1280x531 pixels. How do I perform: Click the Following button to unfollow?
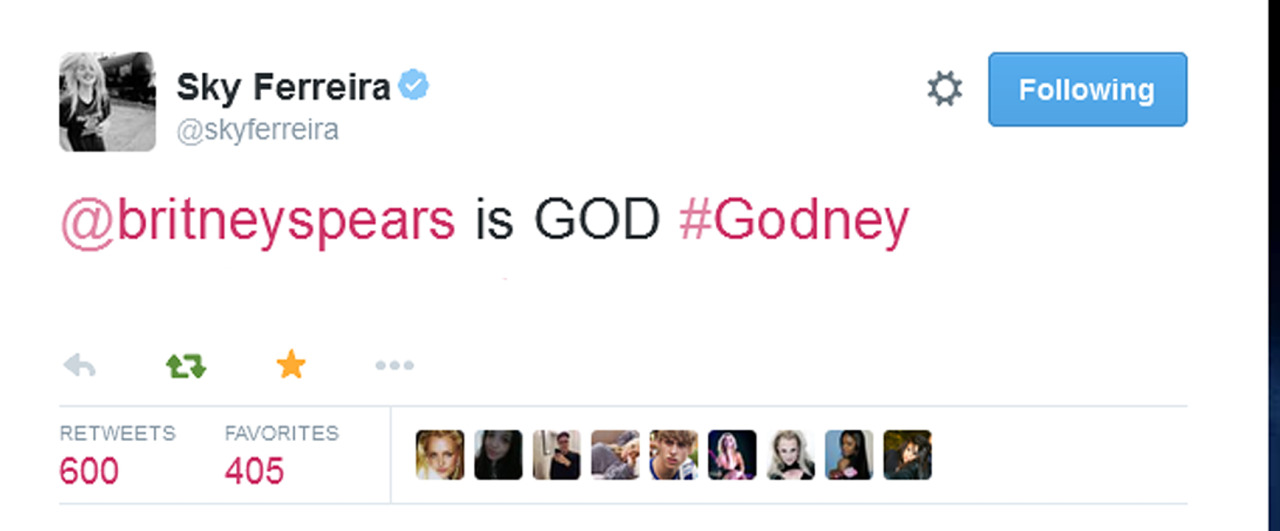point(1087,90)
